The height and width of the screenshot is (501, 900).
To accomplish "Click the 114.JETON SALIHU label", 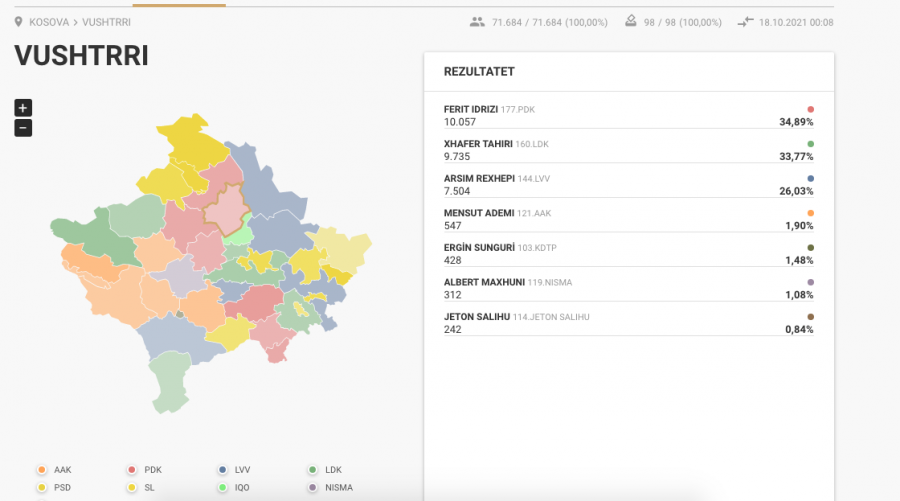I will [551, 317].
